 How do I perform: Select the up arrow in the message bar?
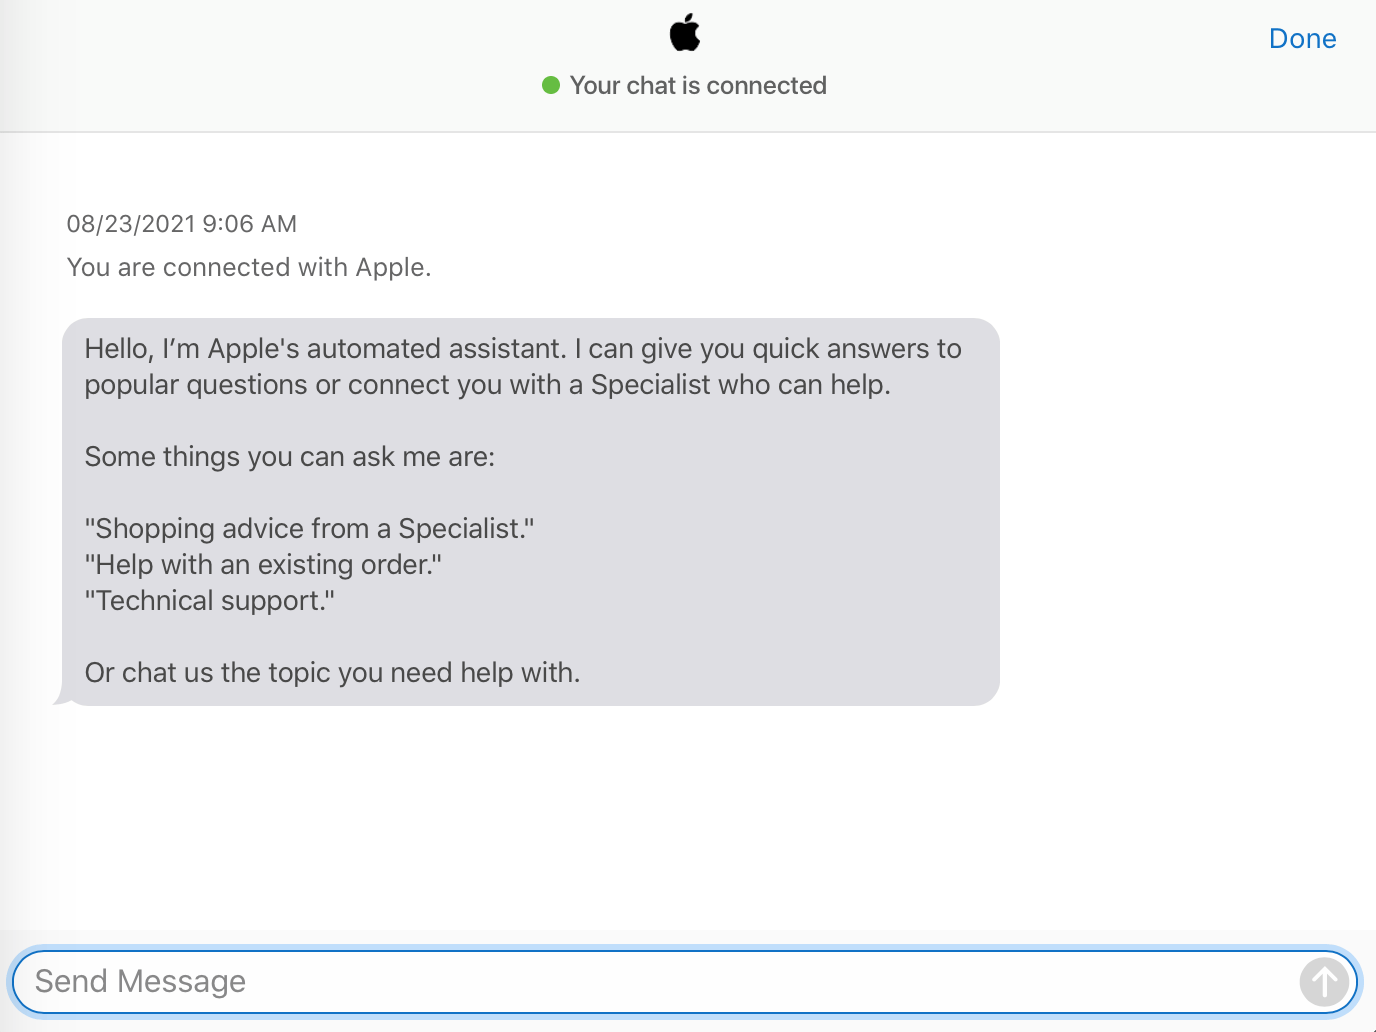1323,982
